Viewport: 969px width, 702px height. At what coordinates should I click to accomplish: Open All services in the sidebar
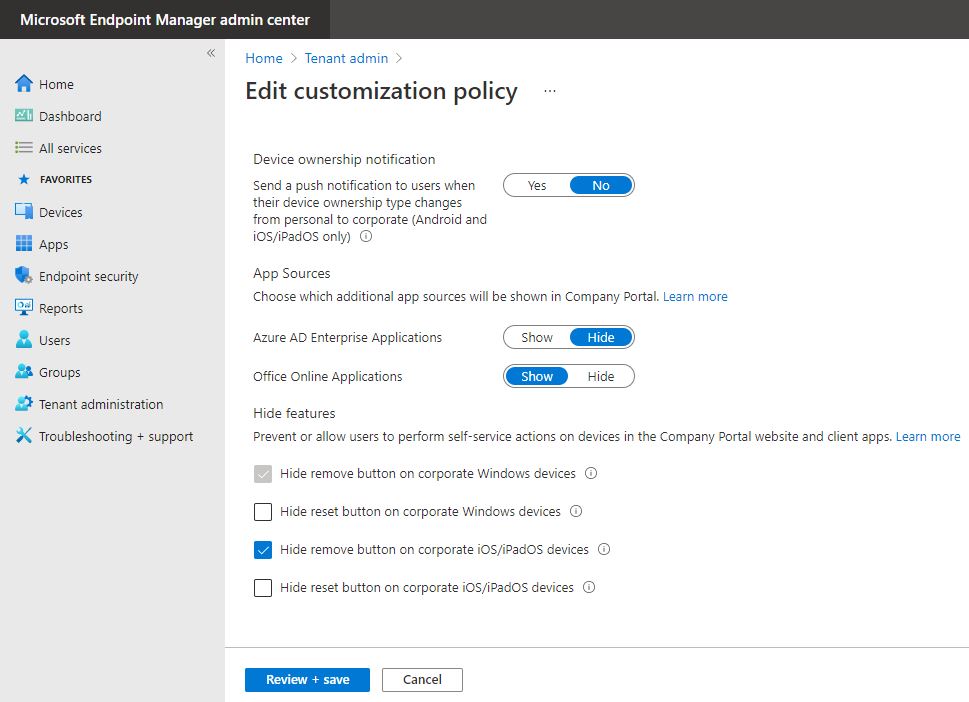click(x=70, y=148)
